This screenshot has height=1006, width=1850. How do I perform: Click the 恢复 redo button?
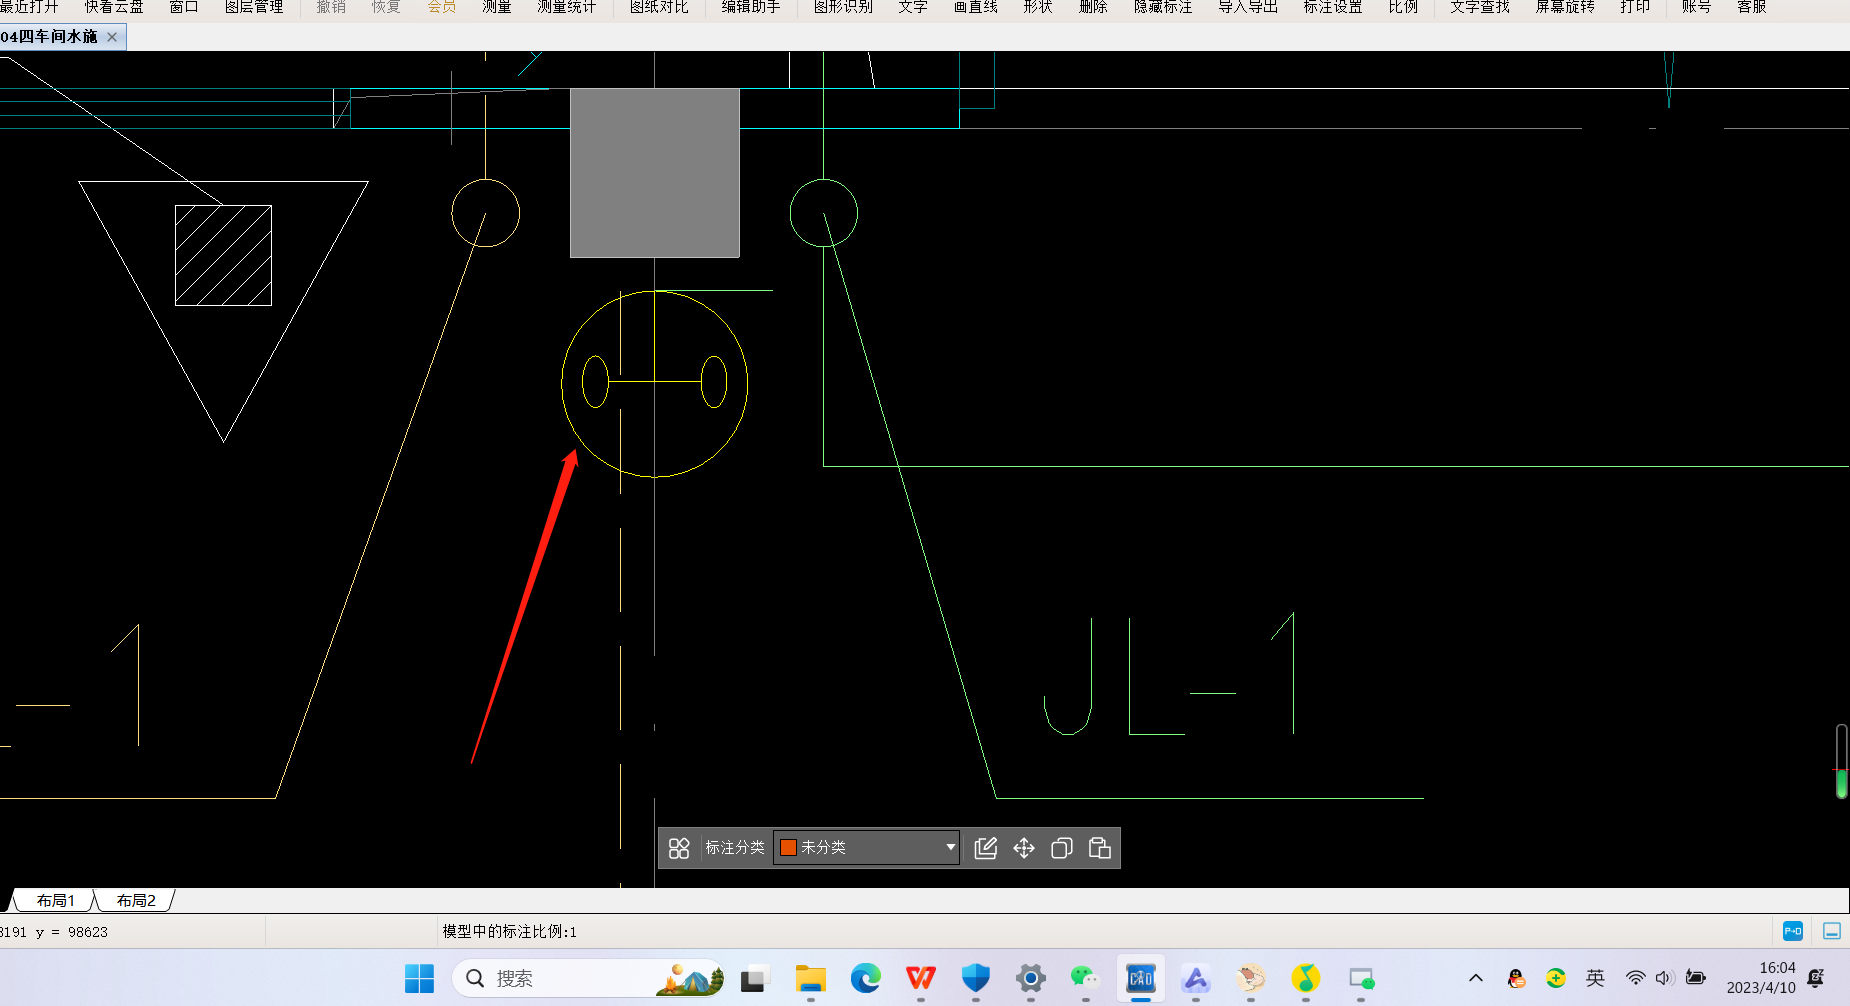tap(386, 7)
